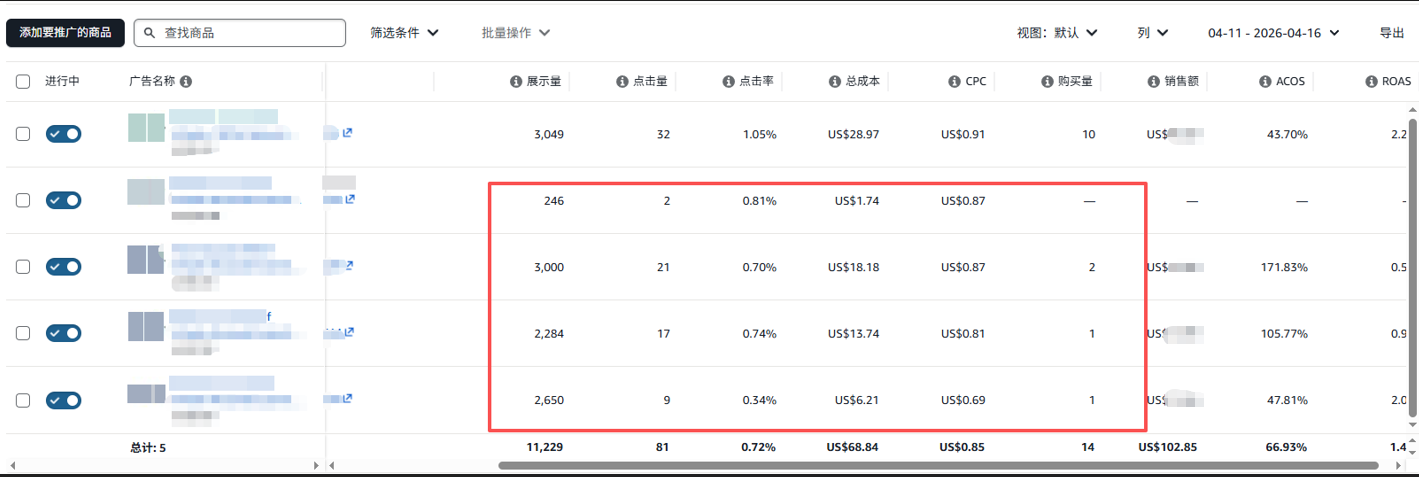Open the 视图：默认 view dropdown
The width and height of the screenshot is (1419, 477).
click(x=1057, y=33)
